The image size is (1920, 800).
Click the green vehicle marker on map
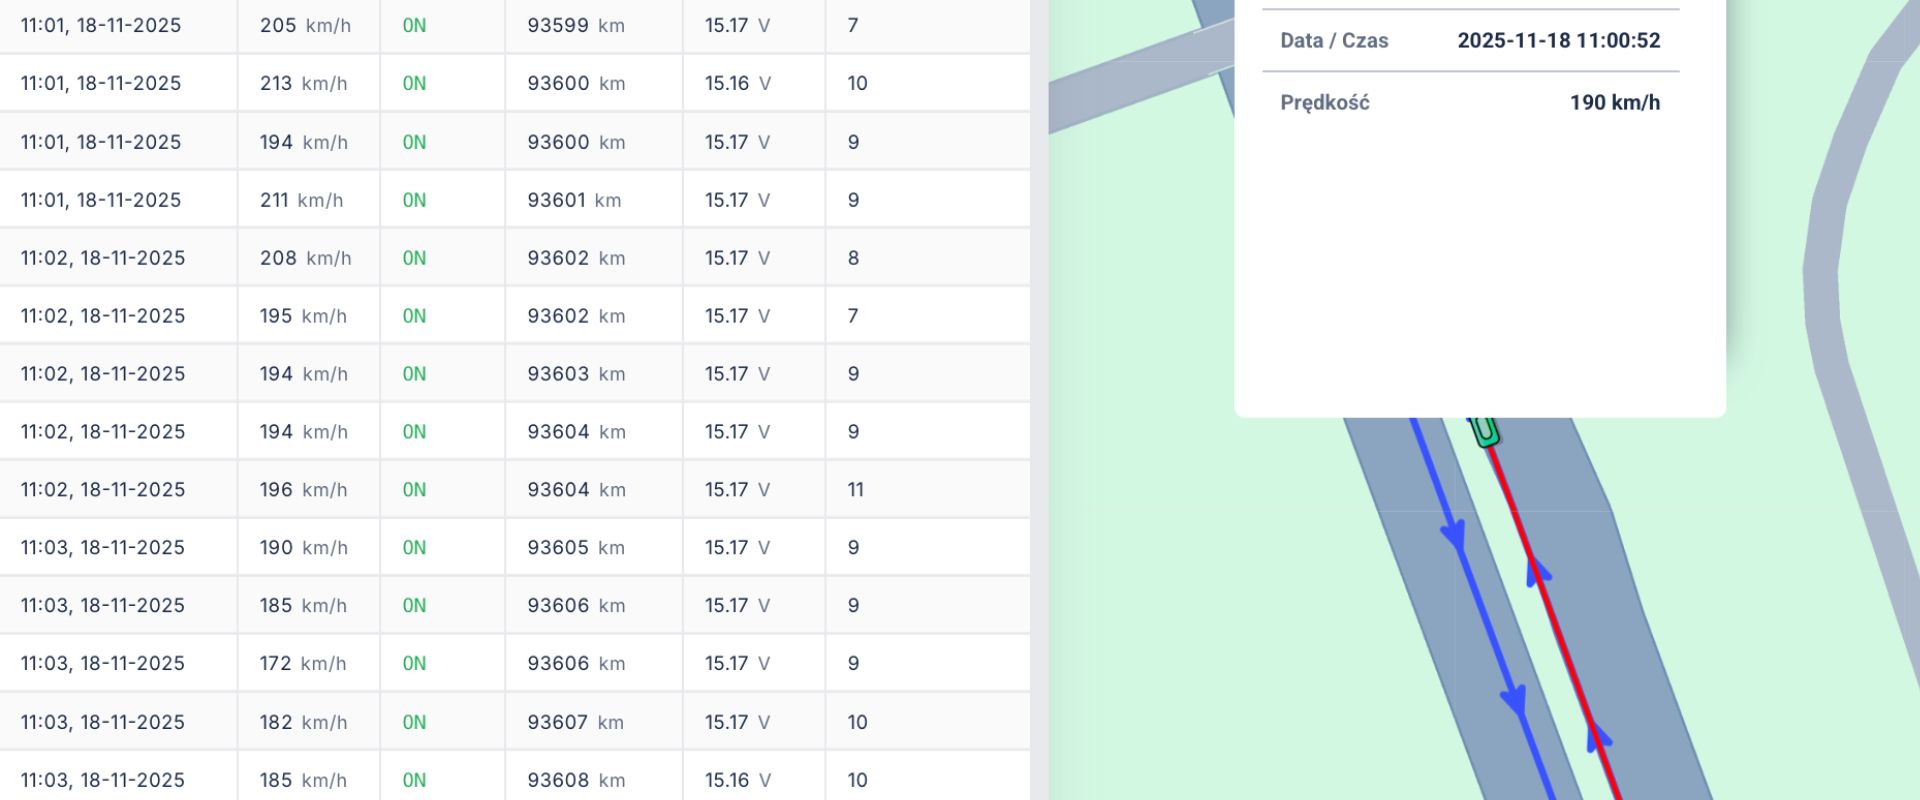[1485, 430]
